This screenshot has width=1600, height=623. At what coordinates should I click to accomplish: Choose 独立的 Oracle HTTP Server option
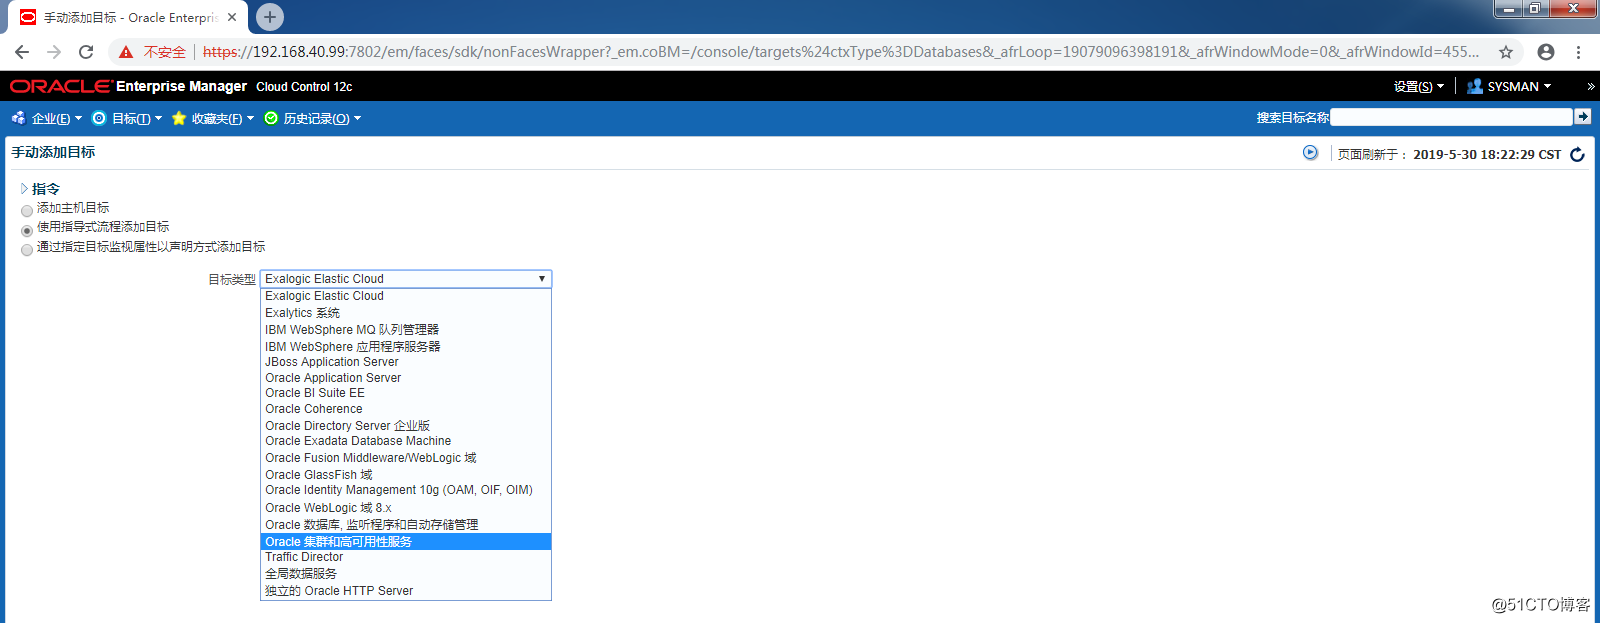[406, 591]
